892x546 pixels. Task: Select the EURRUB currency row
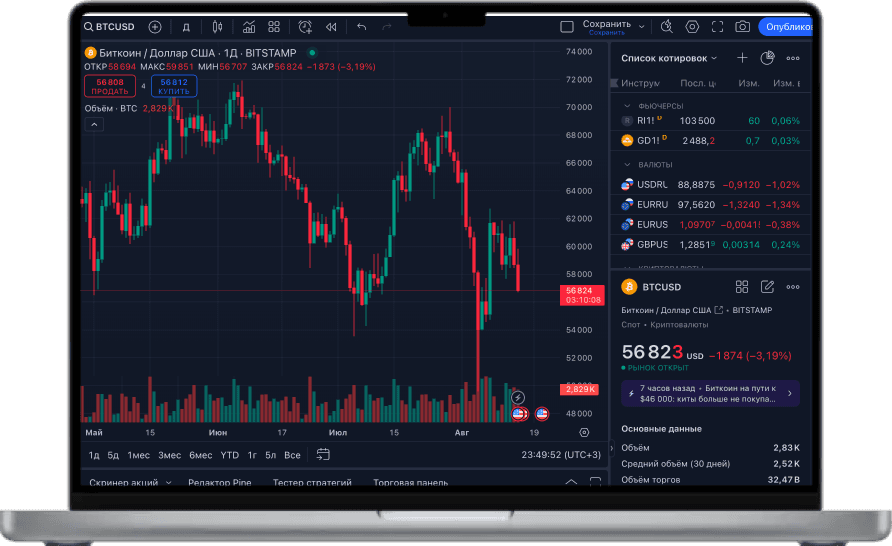(x=711, y=205)
